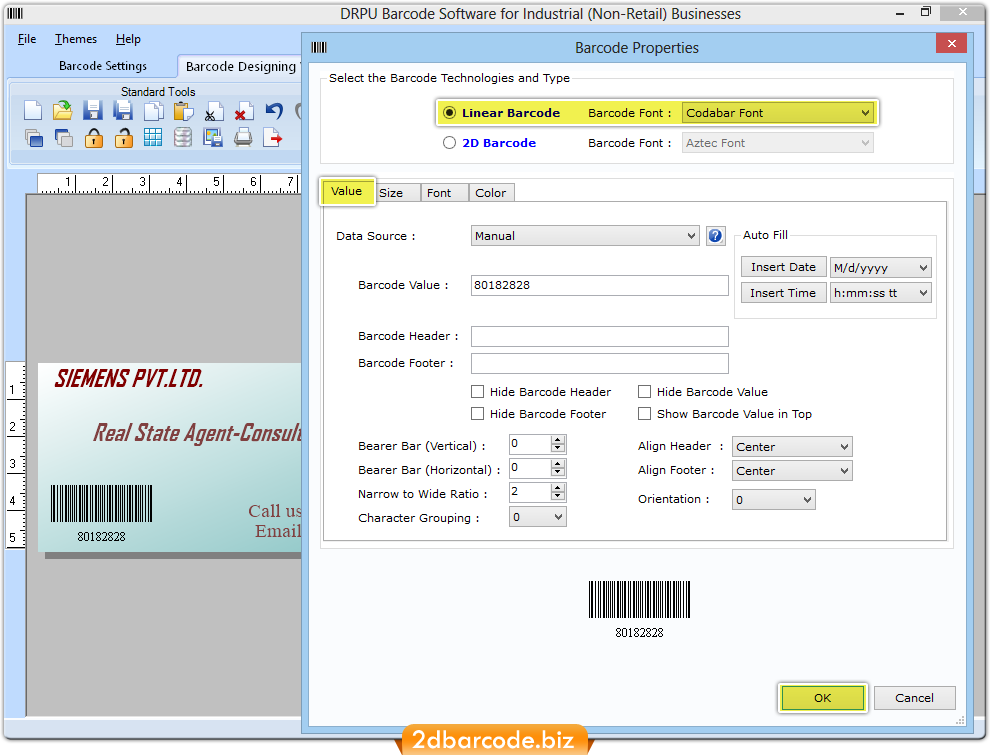Click the OK button

tap(822, 698)
